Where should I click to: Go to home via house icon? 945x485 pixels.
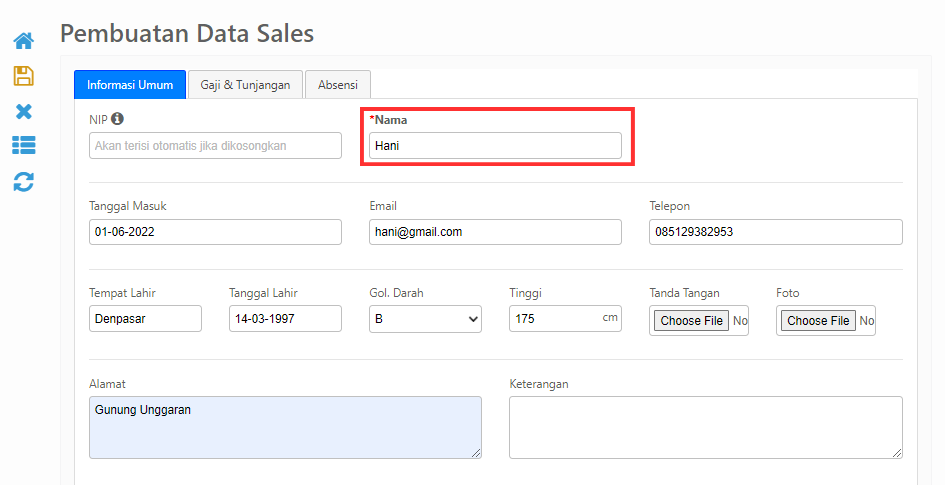(24, 42)
